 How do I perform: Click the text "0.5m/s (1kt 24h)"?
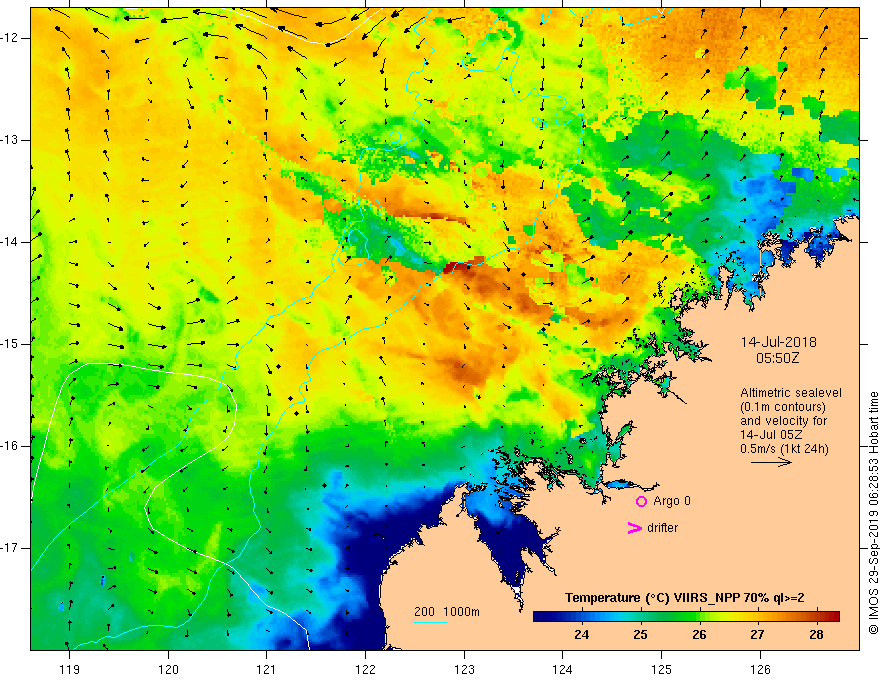tap(784, 449)
